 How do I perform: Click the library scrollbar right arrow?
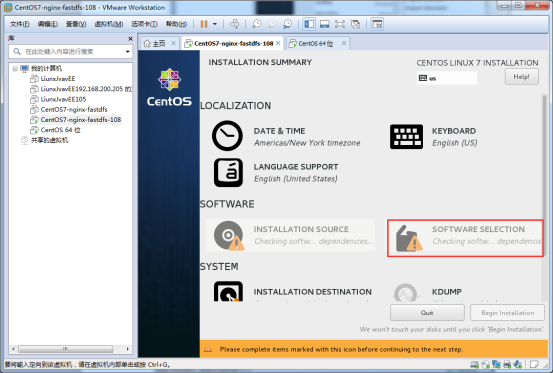[127, 349]
